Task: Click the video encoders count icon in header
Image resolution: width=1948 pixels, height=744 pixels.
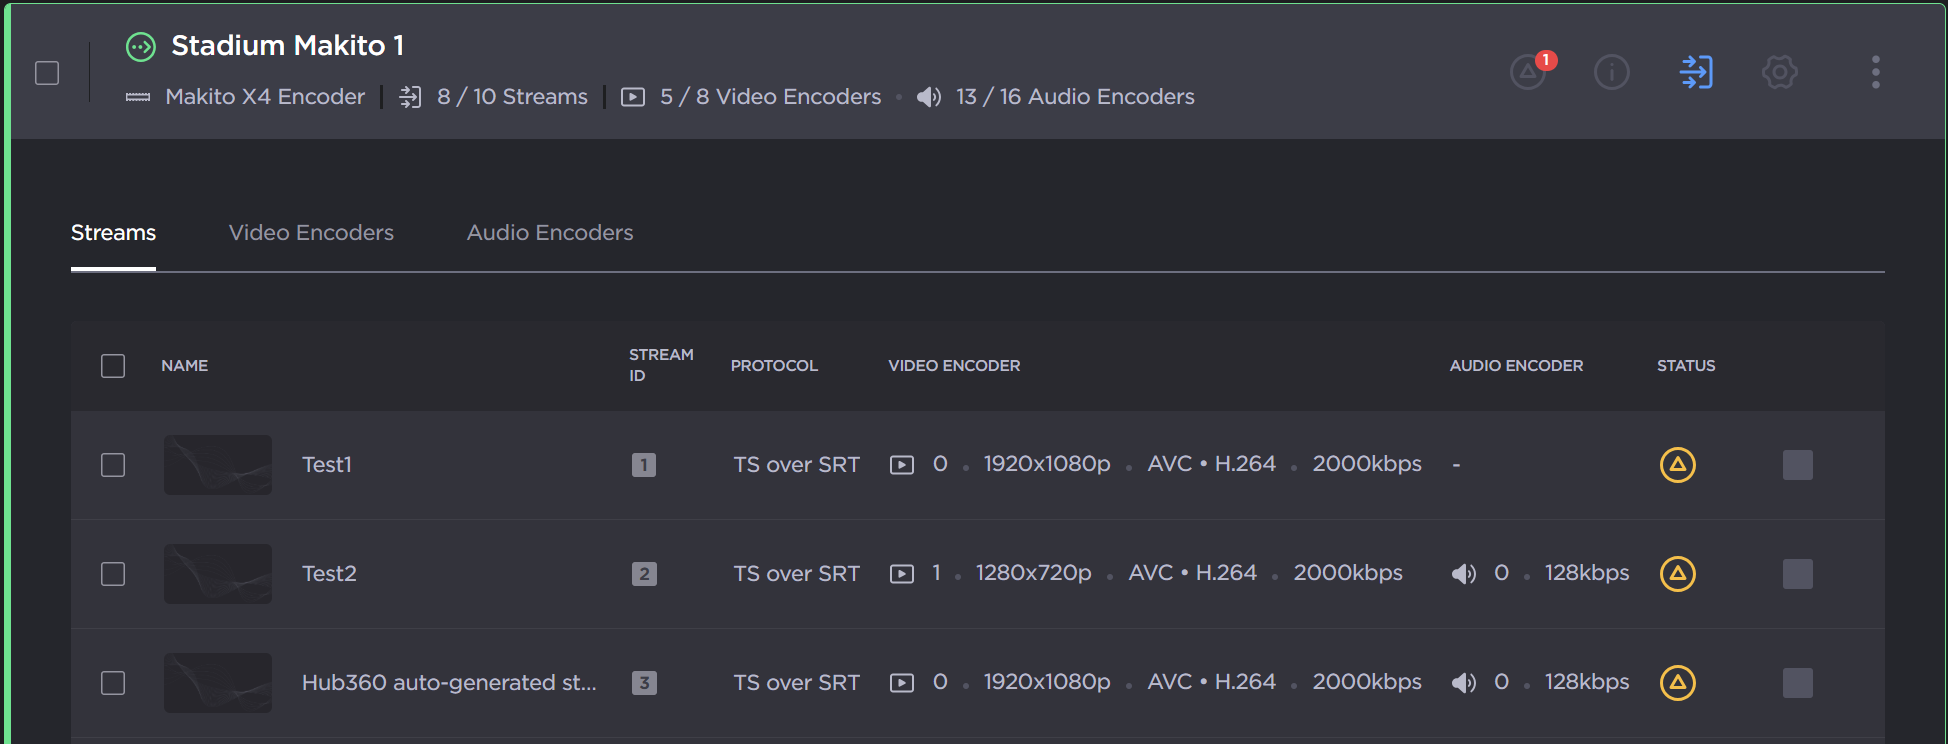Action: (633, 97)
